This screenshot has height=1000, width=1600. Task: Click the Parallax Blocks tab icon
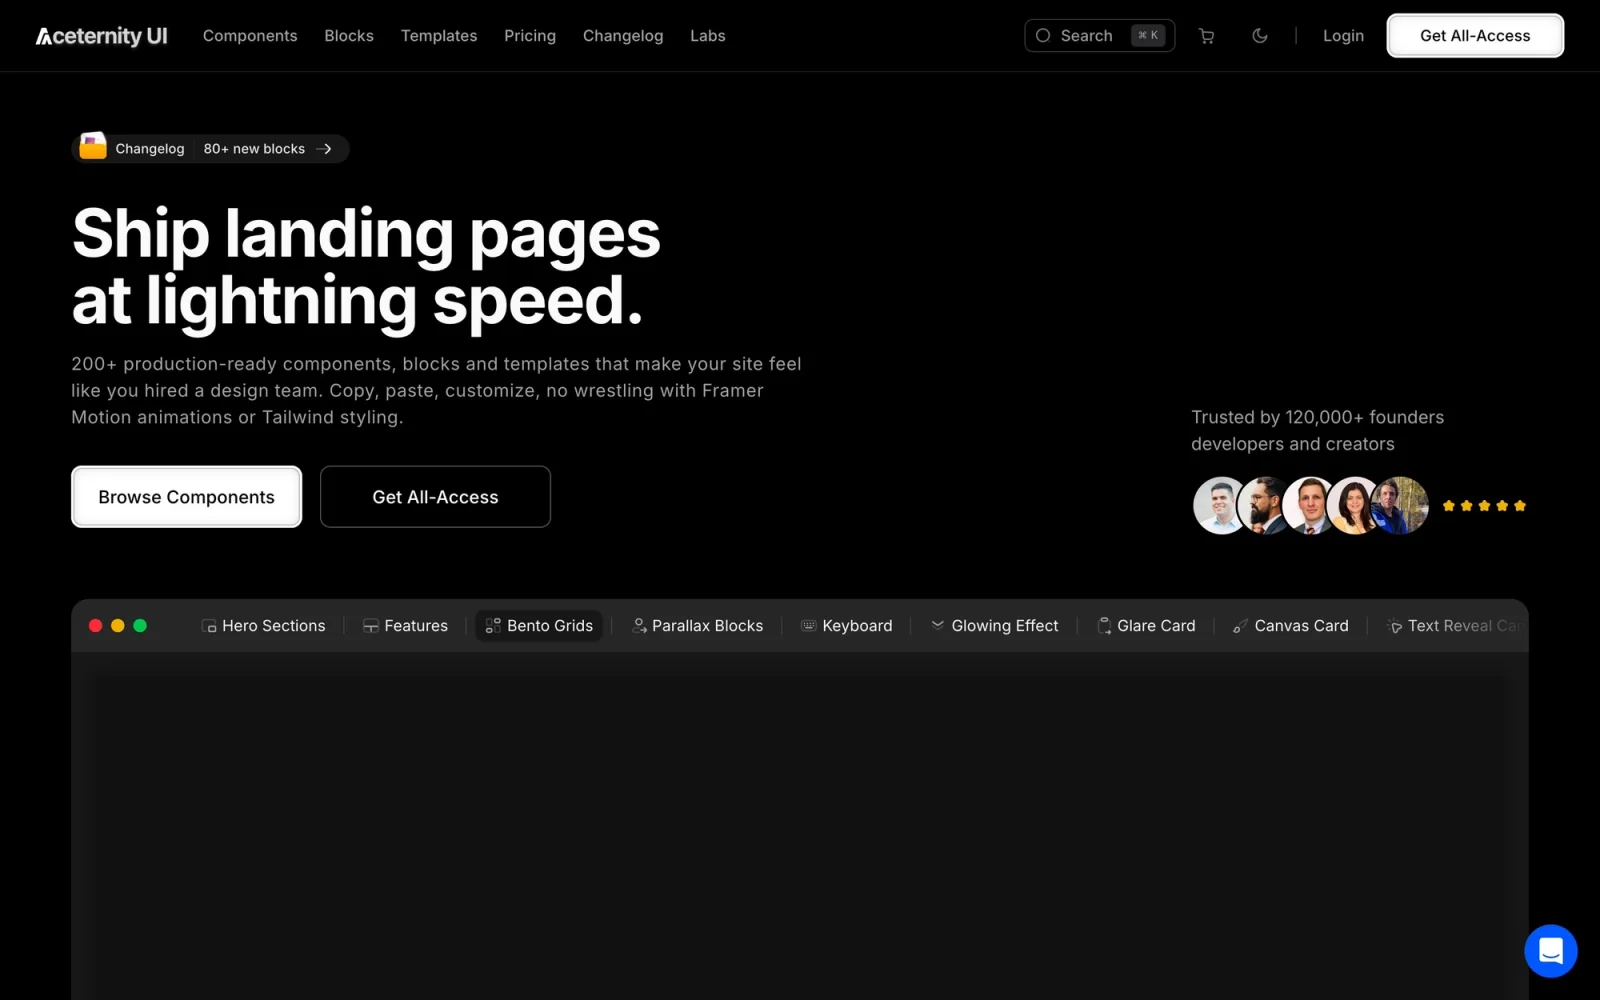[639, 626]
